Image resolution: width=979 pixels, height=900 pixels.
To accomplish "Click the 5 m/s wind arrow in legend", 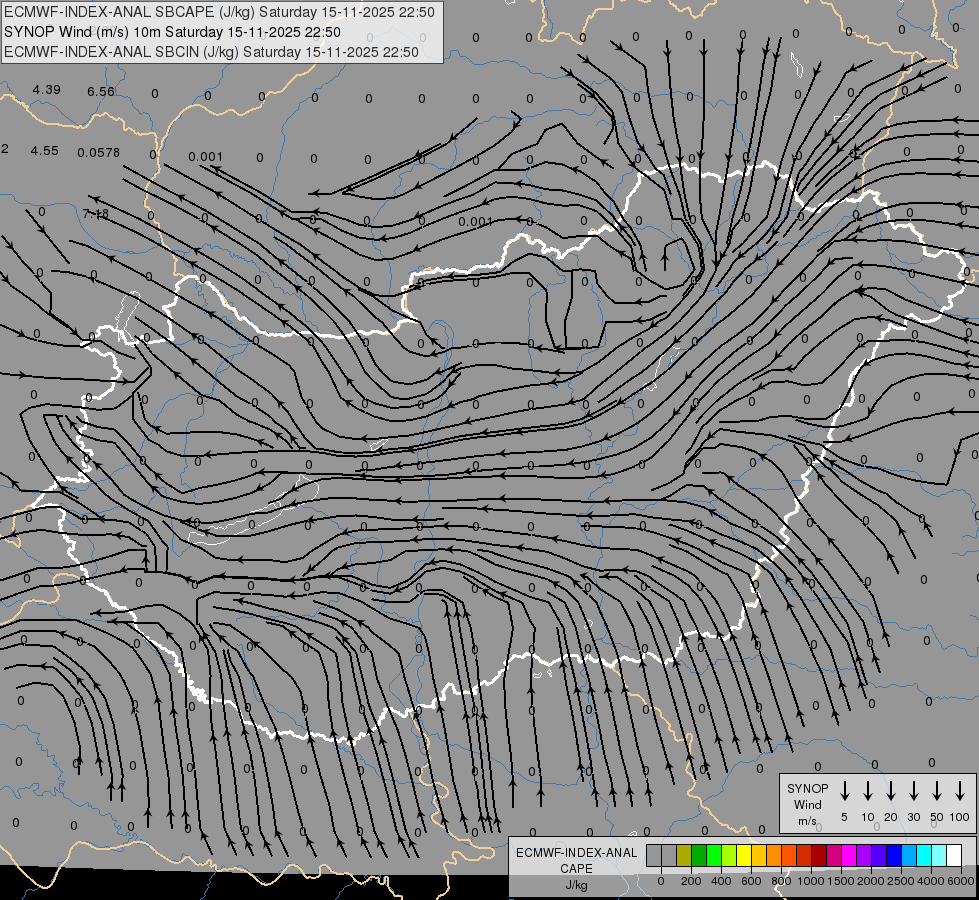I will point(844,791).
